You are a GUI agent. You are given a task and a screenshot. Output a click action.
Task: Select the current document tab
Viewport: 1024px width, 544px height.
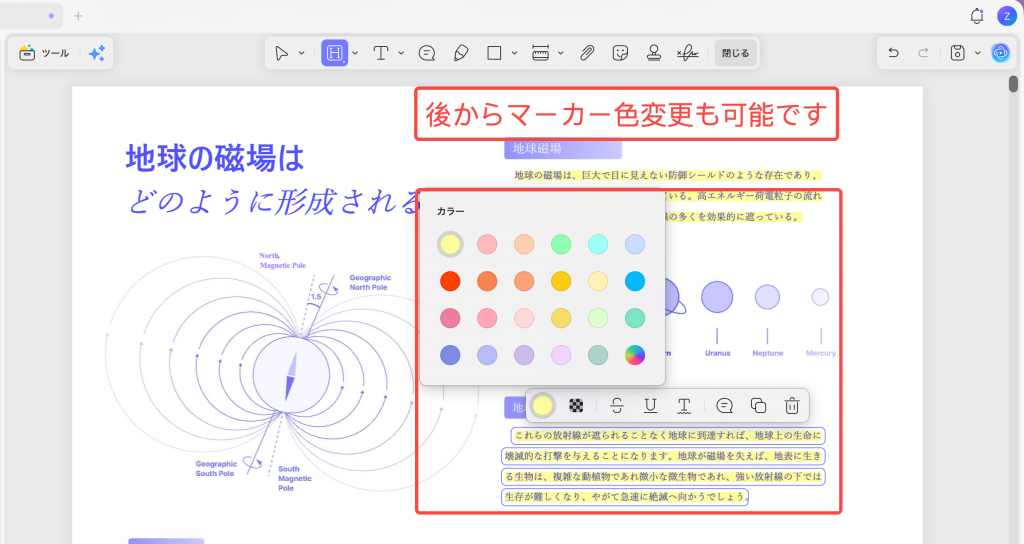31,16
